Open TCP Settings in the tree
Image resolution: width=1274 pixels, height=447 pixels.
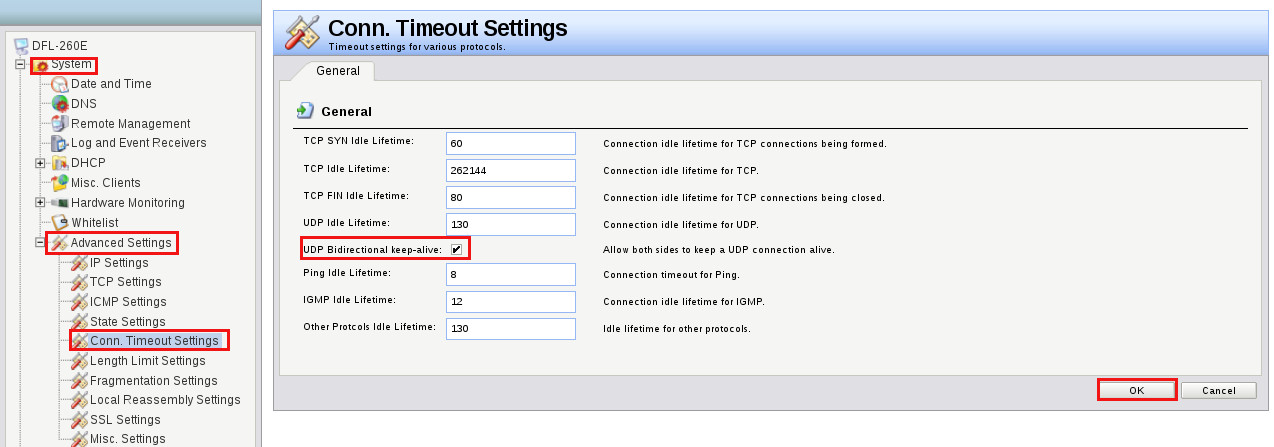click(126, 282)
